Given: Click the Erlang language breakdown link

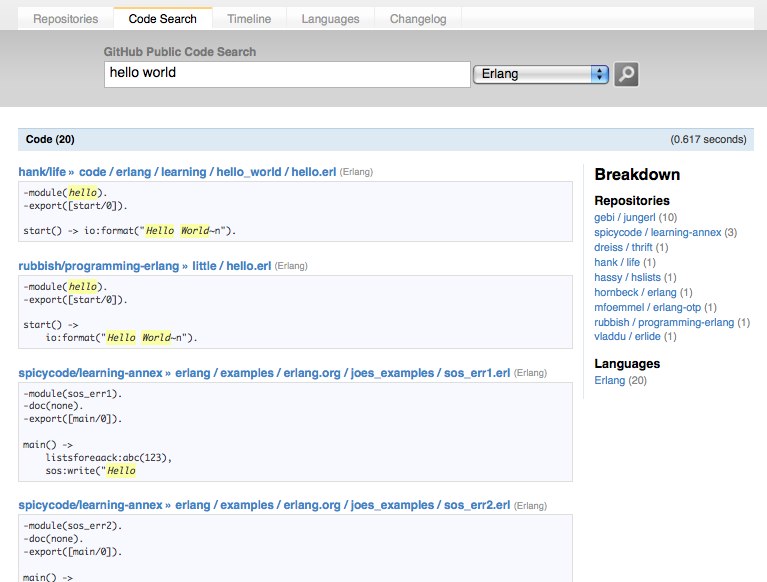Looking at the screenshot, I should pos(609,380).
